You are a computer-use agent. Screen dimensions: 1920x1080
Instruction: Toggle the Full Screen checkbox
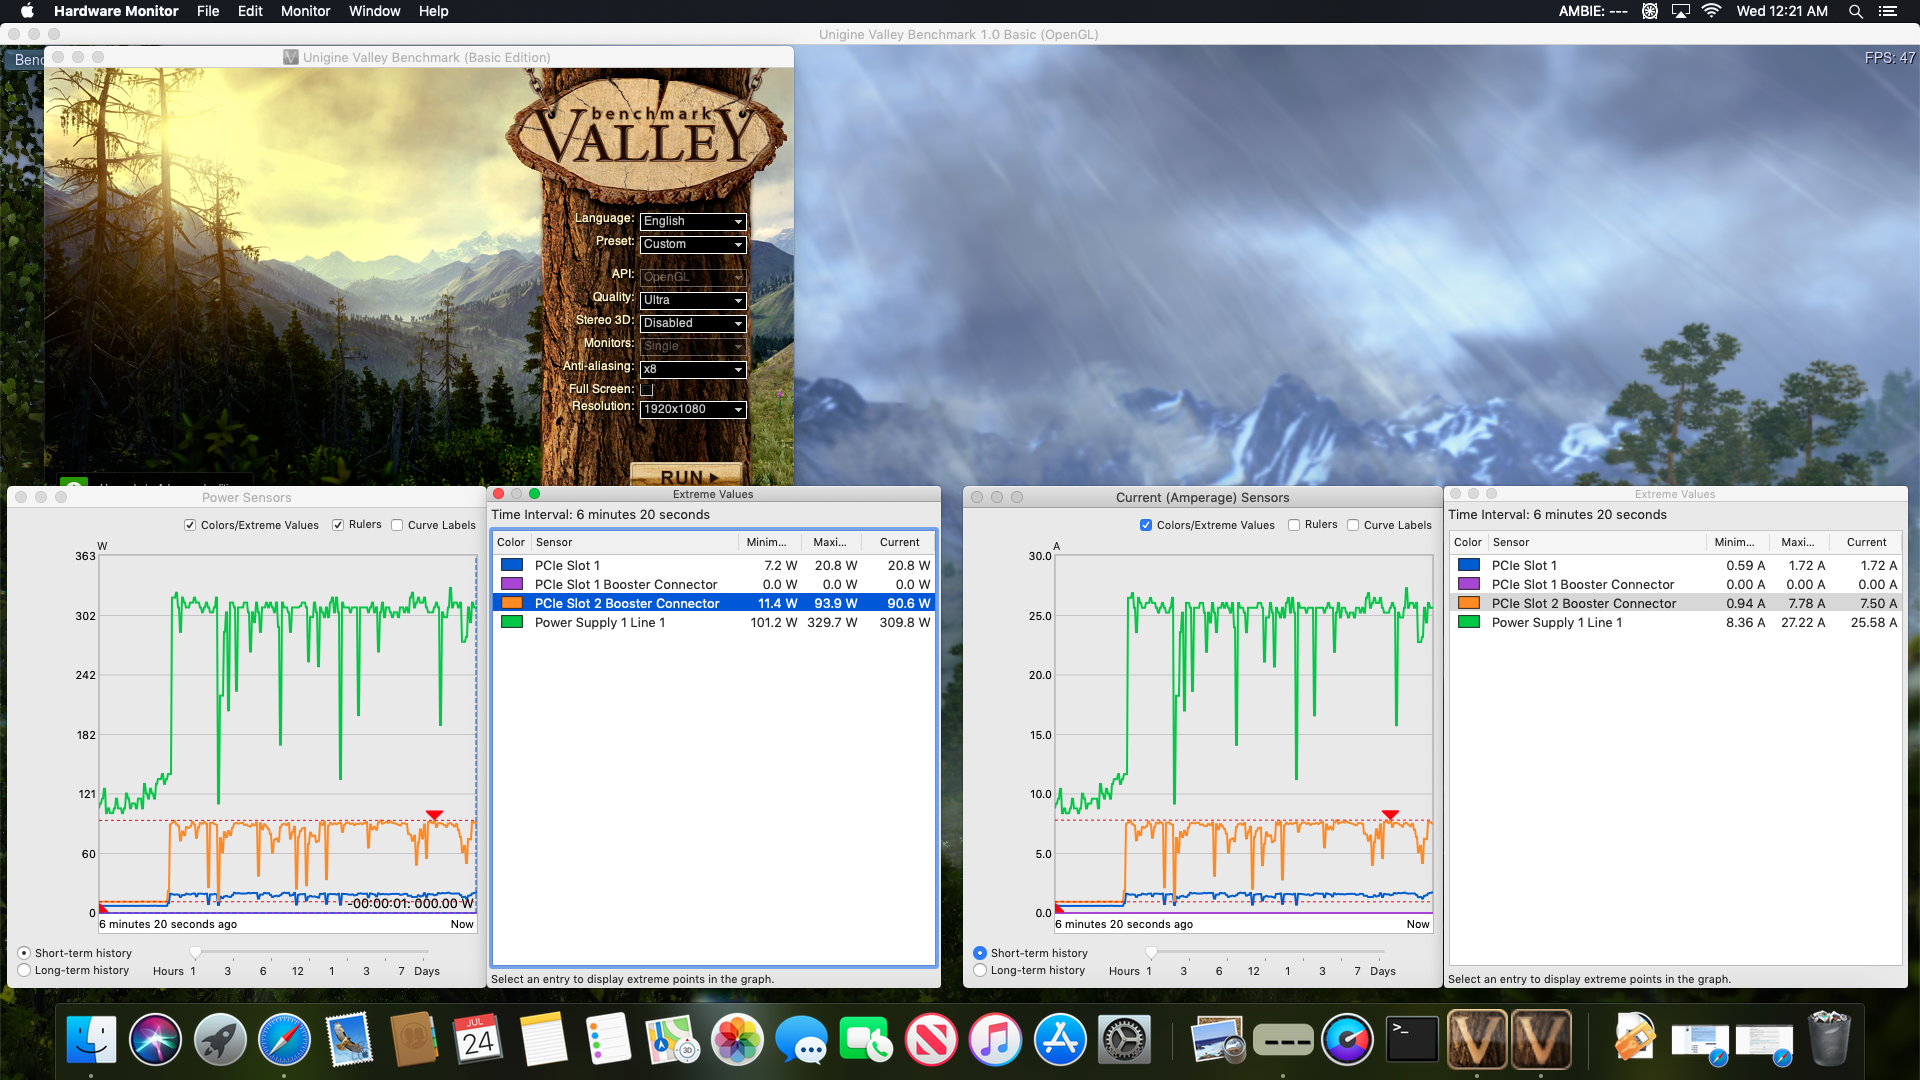click(x=646, y=389)
